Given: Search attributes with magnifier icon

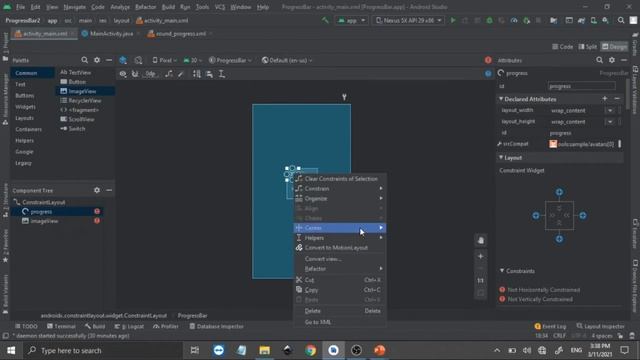Looking at the screenshot, I should point(599,60).
